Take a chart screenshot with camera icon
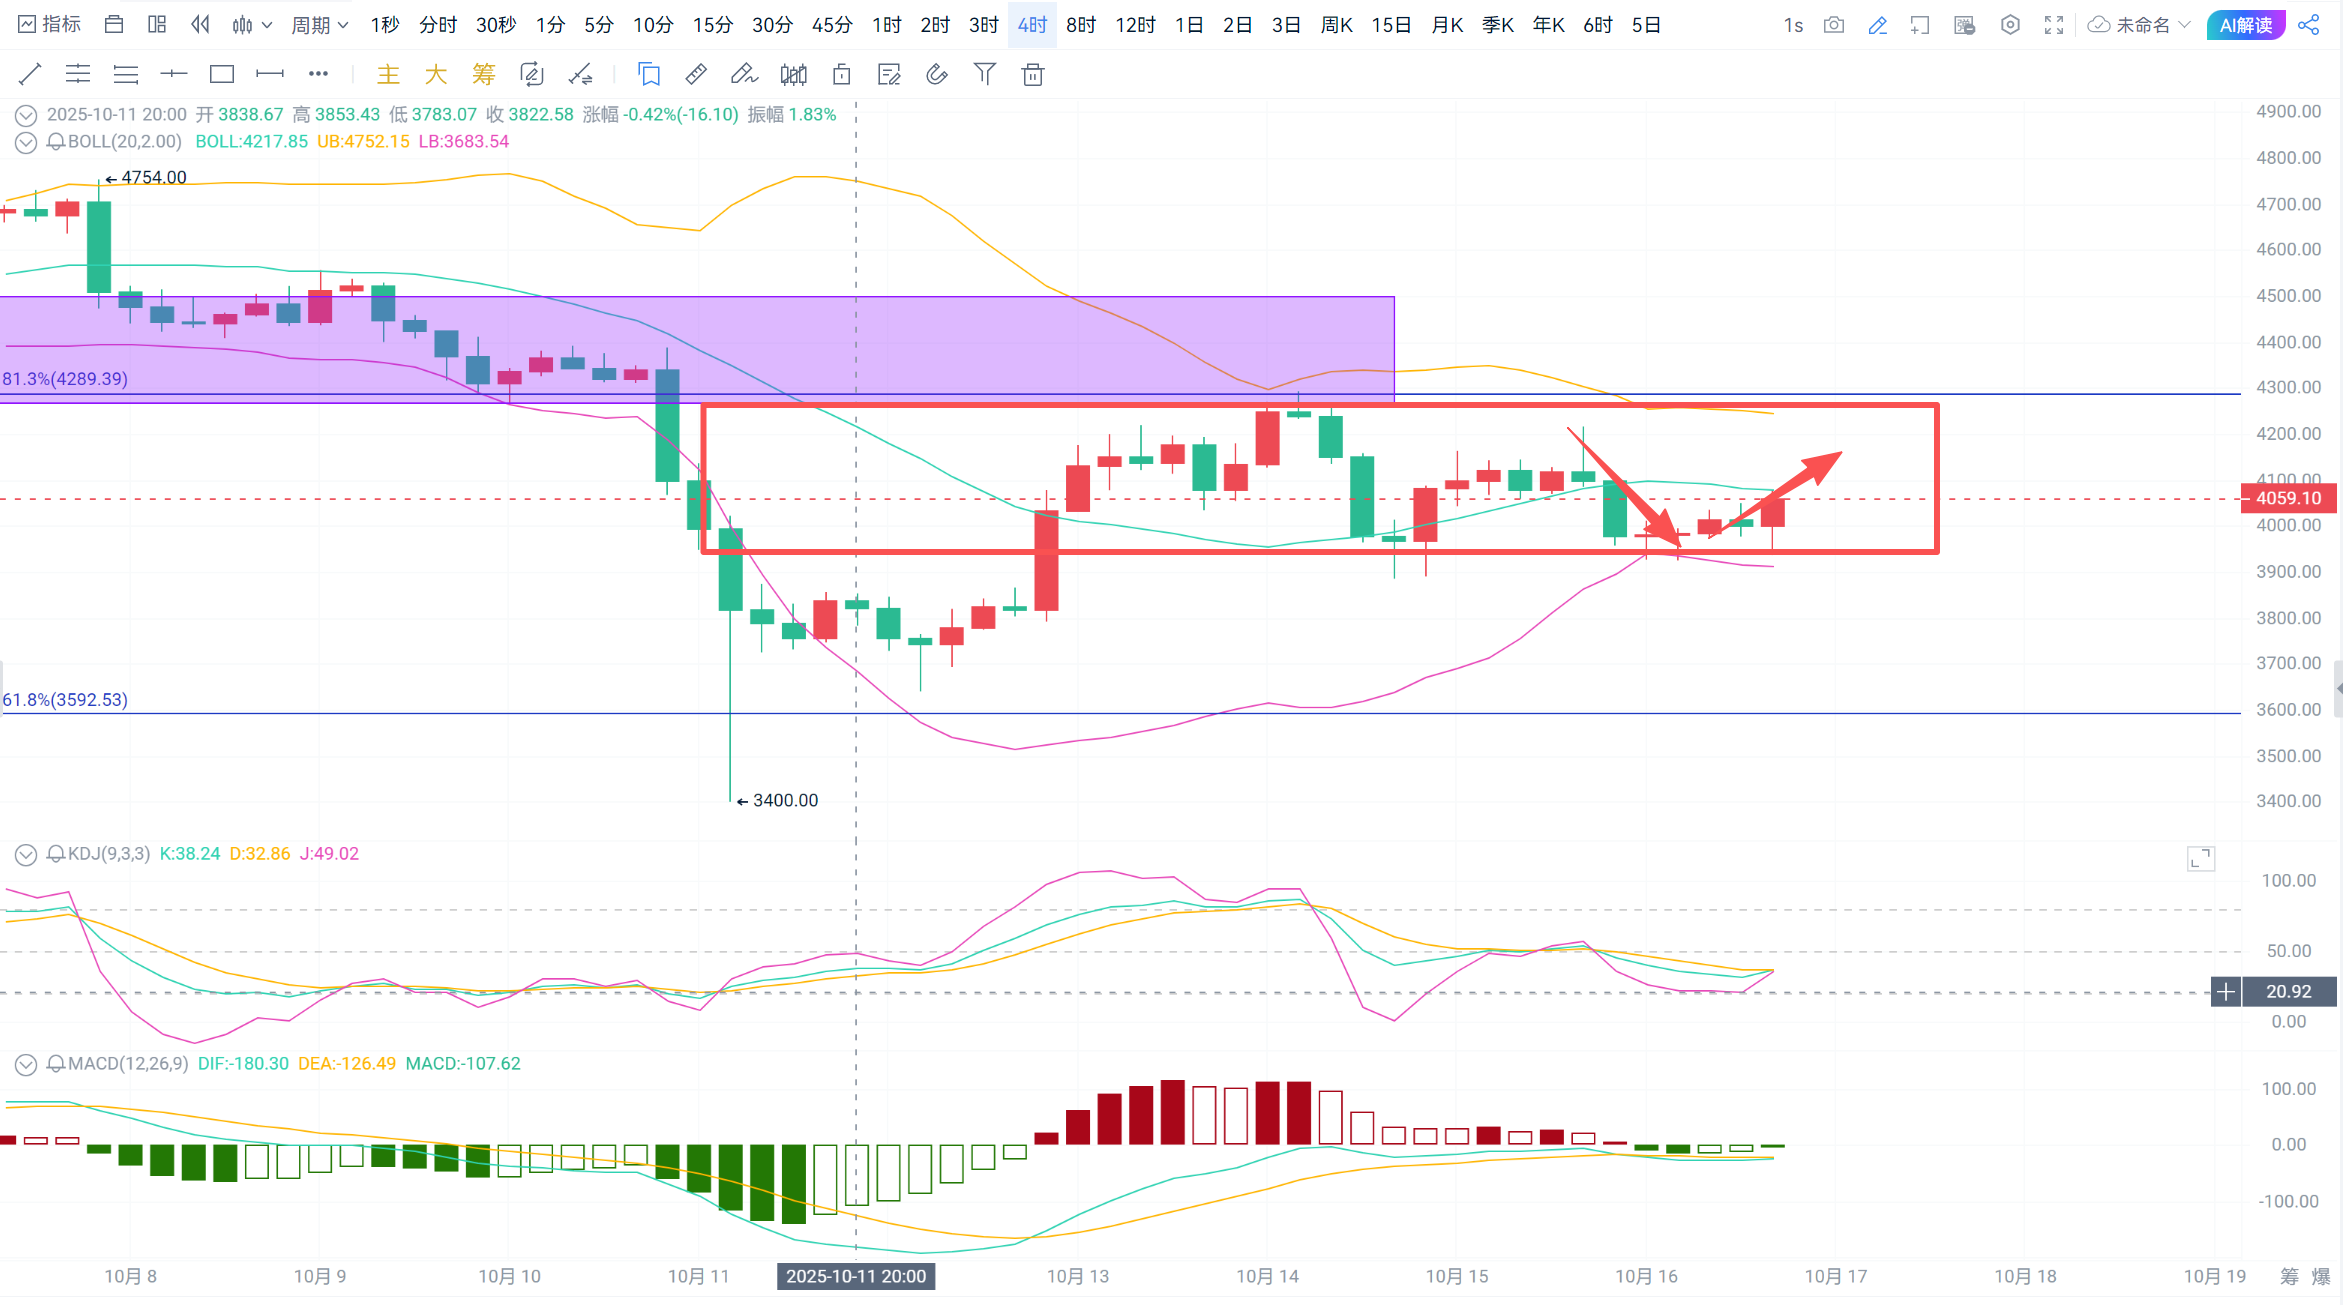The width and height of the screenshot is (2343, 1305). point(1833,25)
